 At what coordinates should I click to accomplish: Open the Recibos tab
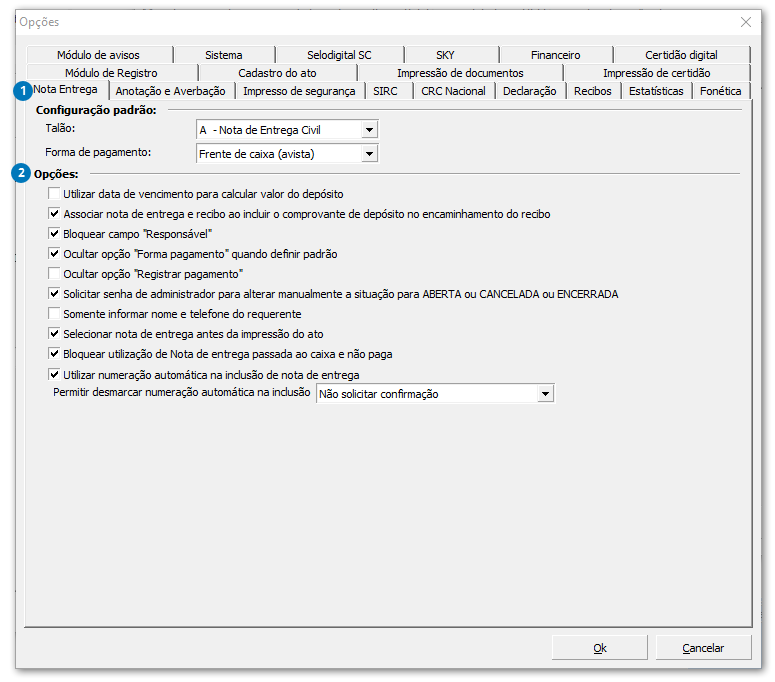click(x=593, y=91)
